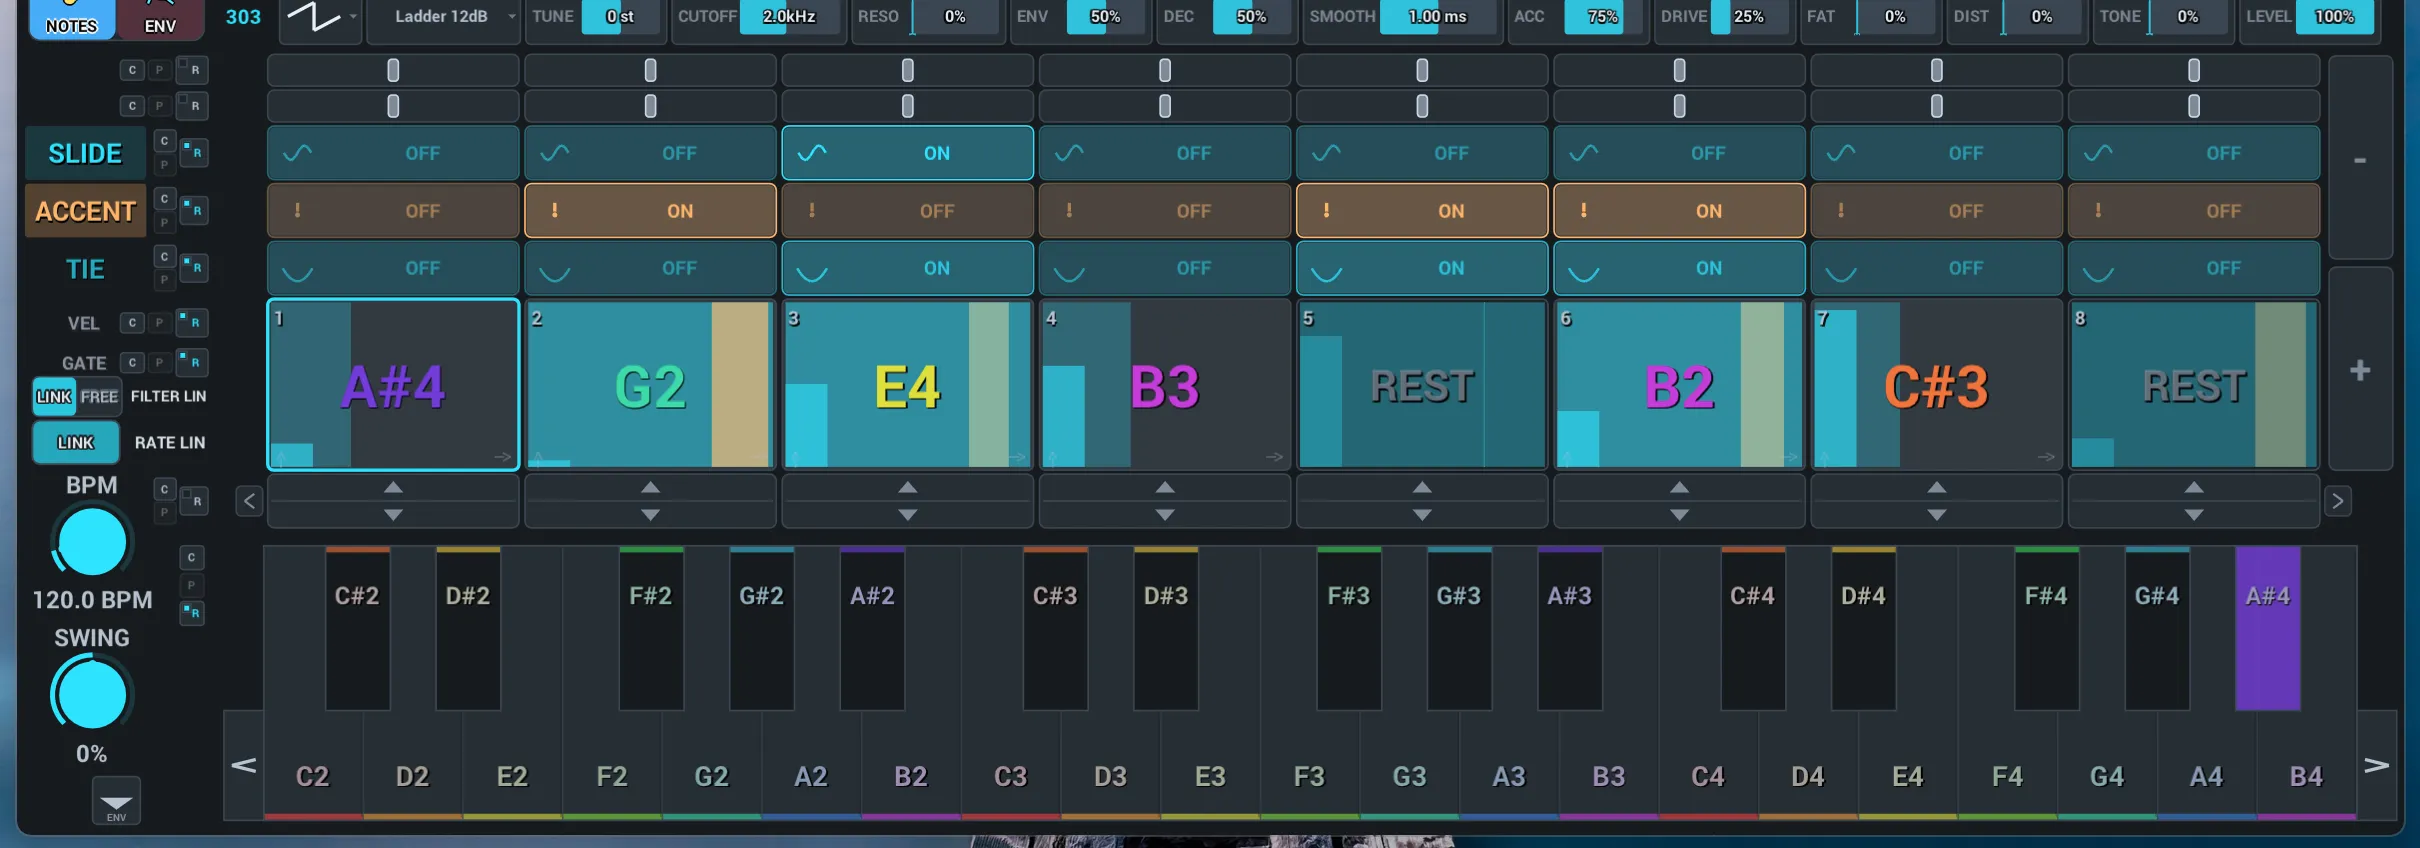This screenshot has height=848, width=2420.
Task: Toggle the rate LINK button
Action: coord(76,443)
